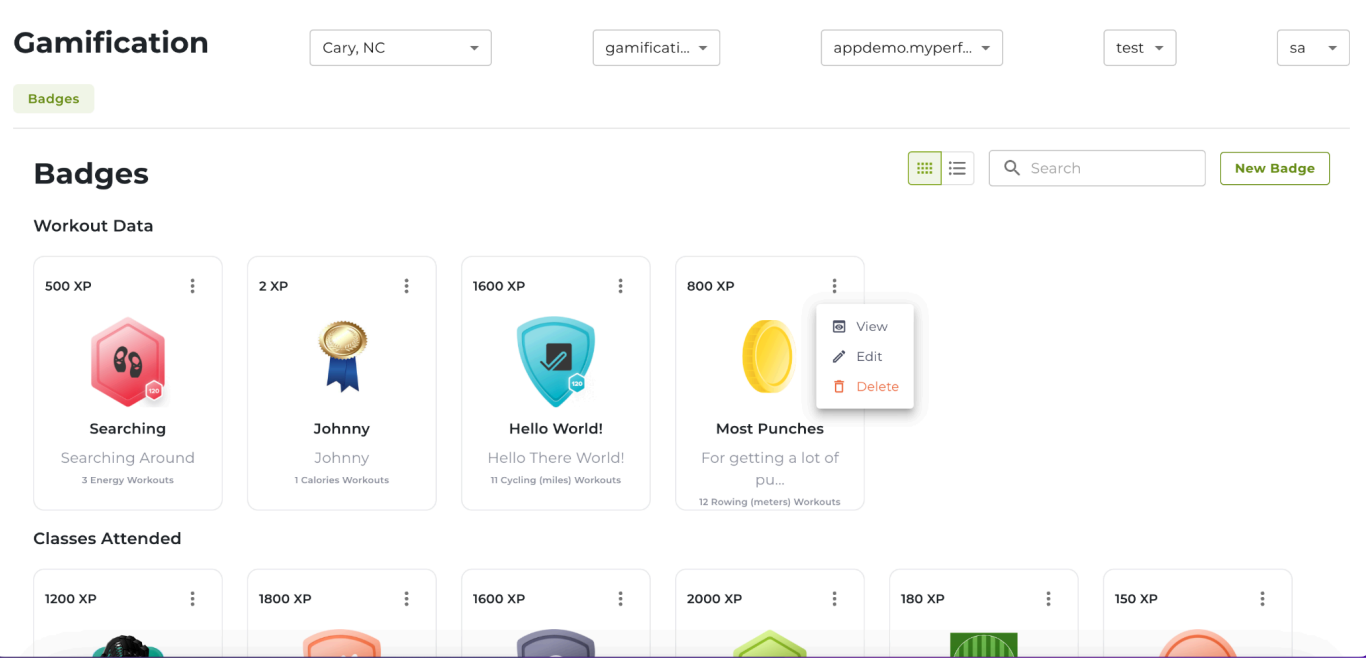Open kebab menu on 150 XP badge
This screenshot has width=1366, height=660.
[x=1262, y=599]
